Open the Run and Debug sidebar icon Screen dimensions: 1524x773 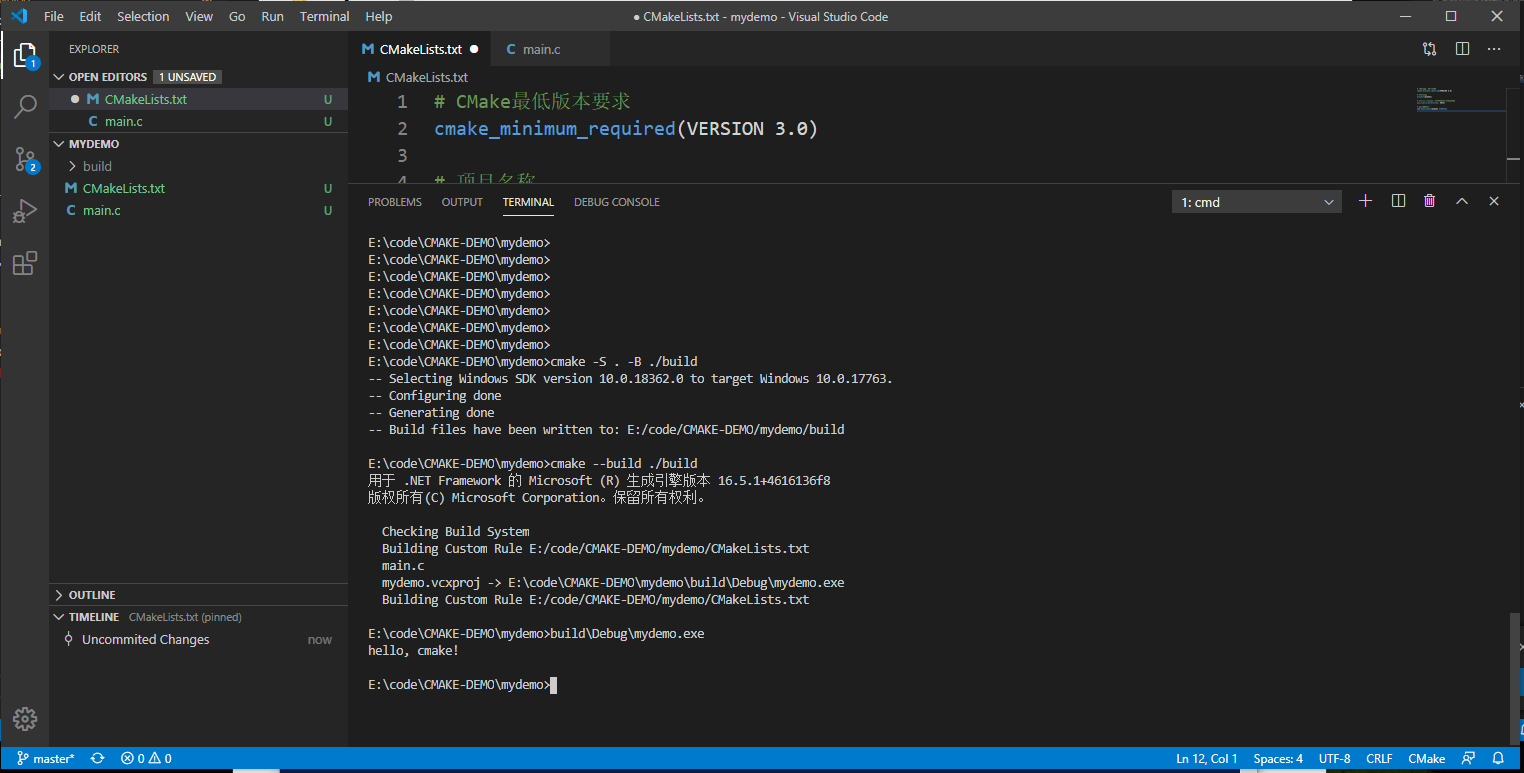coord(24,211)
